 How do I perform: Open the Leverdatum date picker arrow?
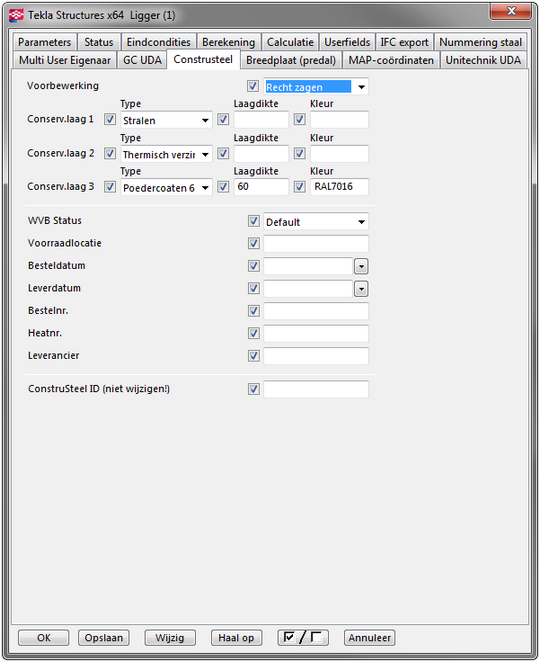[361, 289]
